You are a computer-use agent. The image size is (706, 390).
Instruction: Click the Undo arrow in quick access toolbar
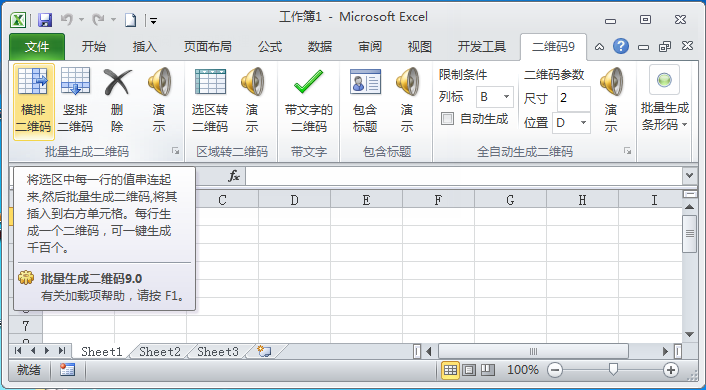(x=67, y=20)
